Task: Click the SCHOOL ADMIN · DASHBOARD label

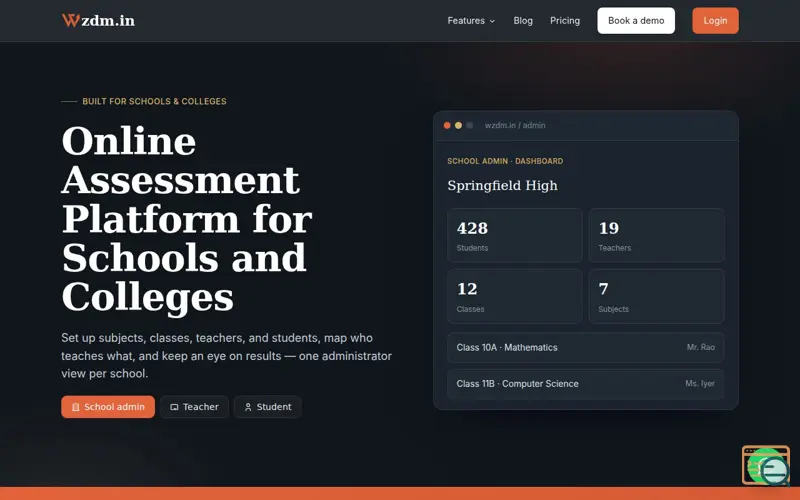Action: pos(505,161)
